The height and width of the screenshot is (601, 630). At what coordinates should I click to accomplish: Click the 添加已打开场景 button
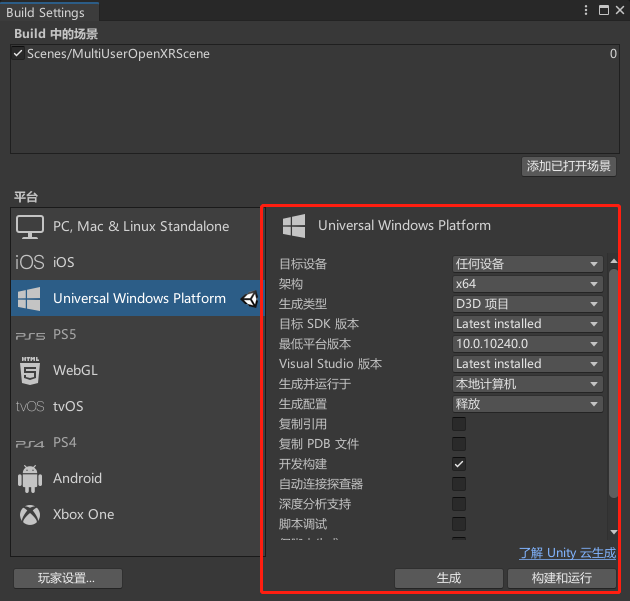click(x=569, y=166)
